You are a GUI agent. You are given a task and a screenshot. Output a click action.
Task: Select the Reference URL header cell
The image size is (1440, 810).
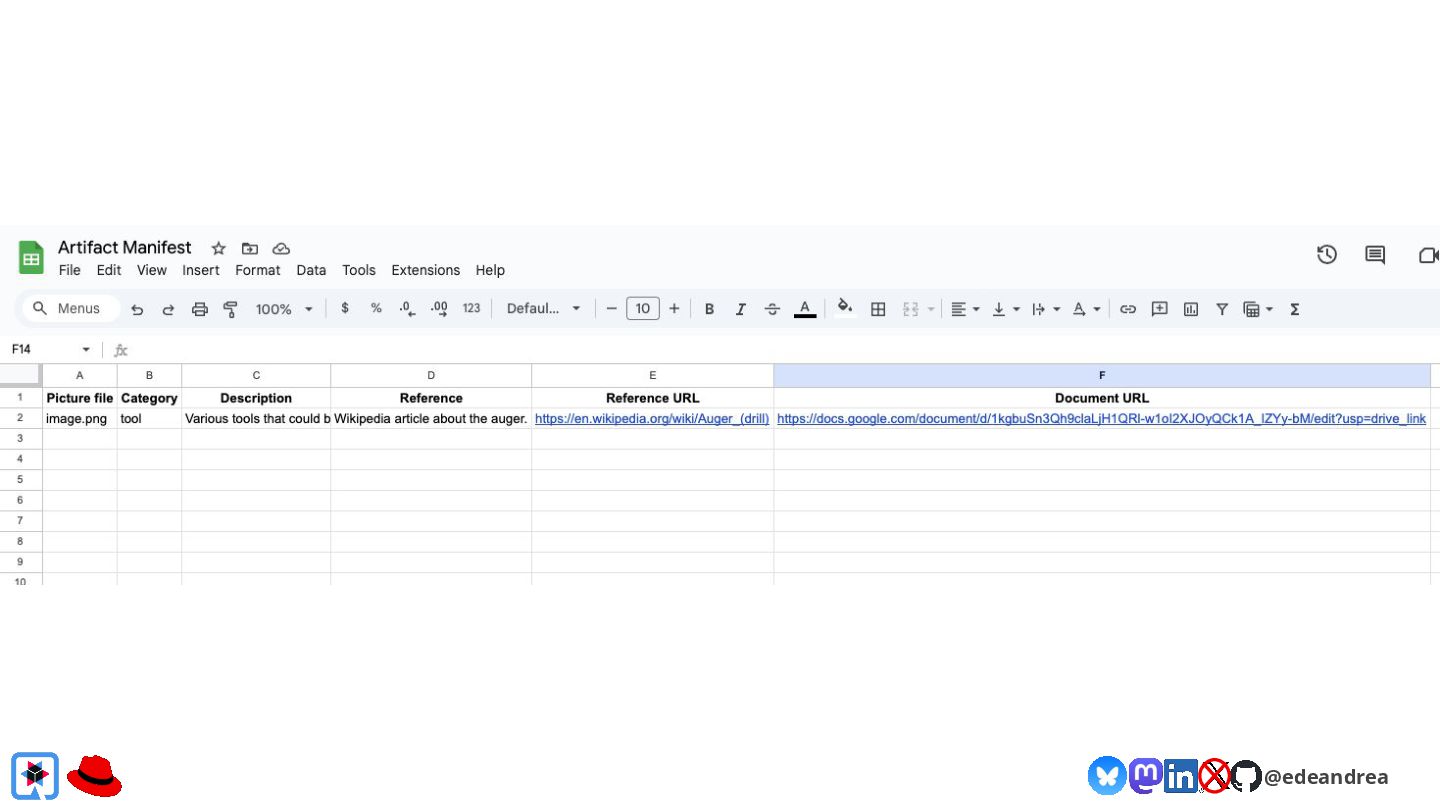pos(652,398)
